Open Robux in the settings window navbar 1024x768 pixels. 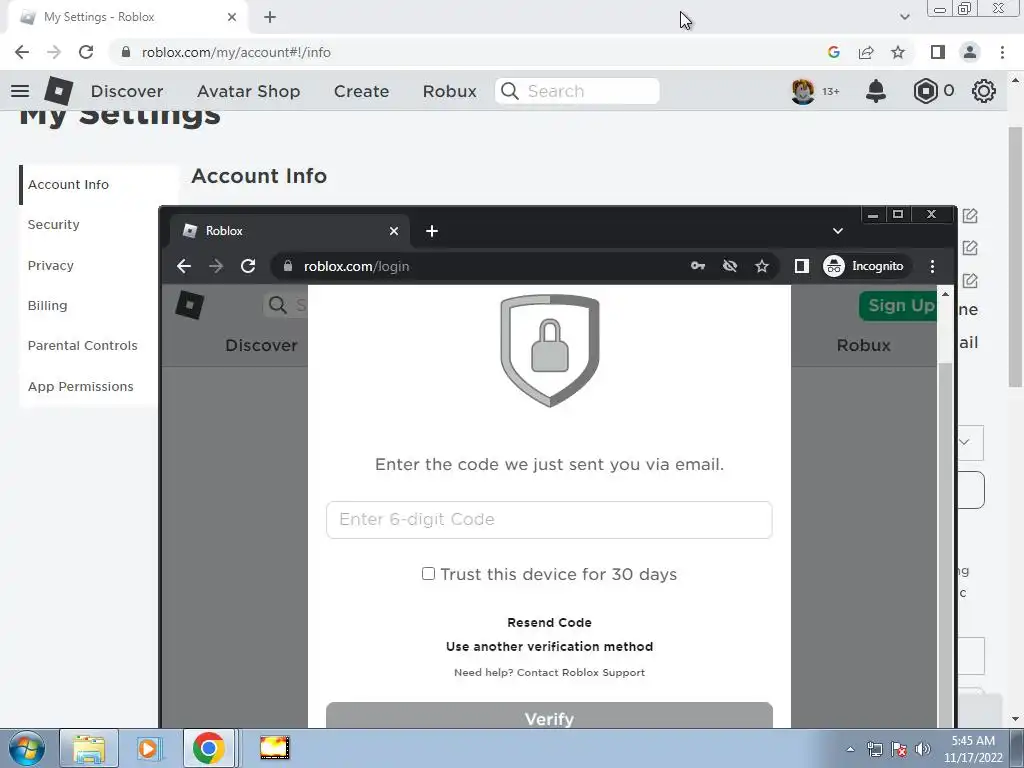coord(449,91)
